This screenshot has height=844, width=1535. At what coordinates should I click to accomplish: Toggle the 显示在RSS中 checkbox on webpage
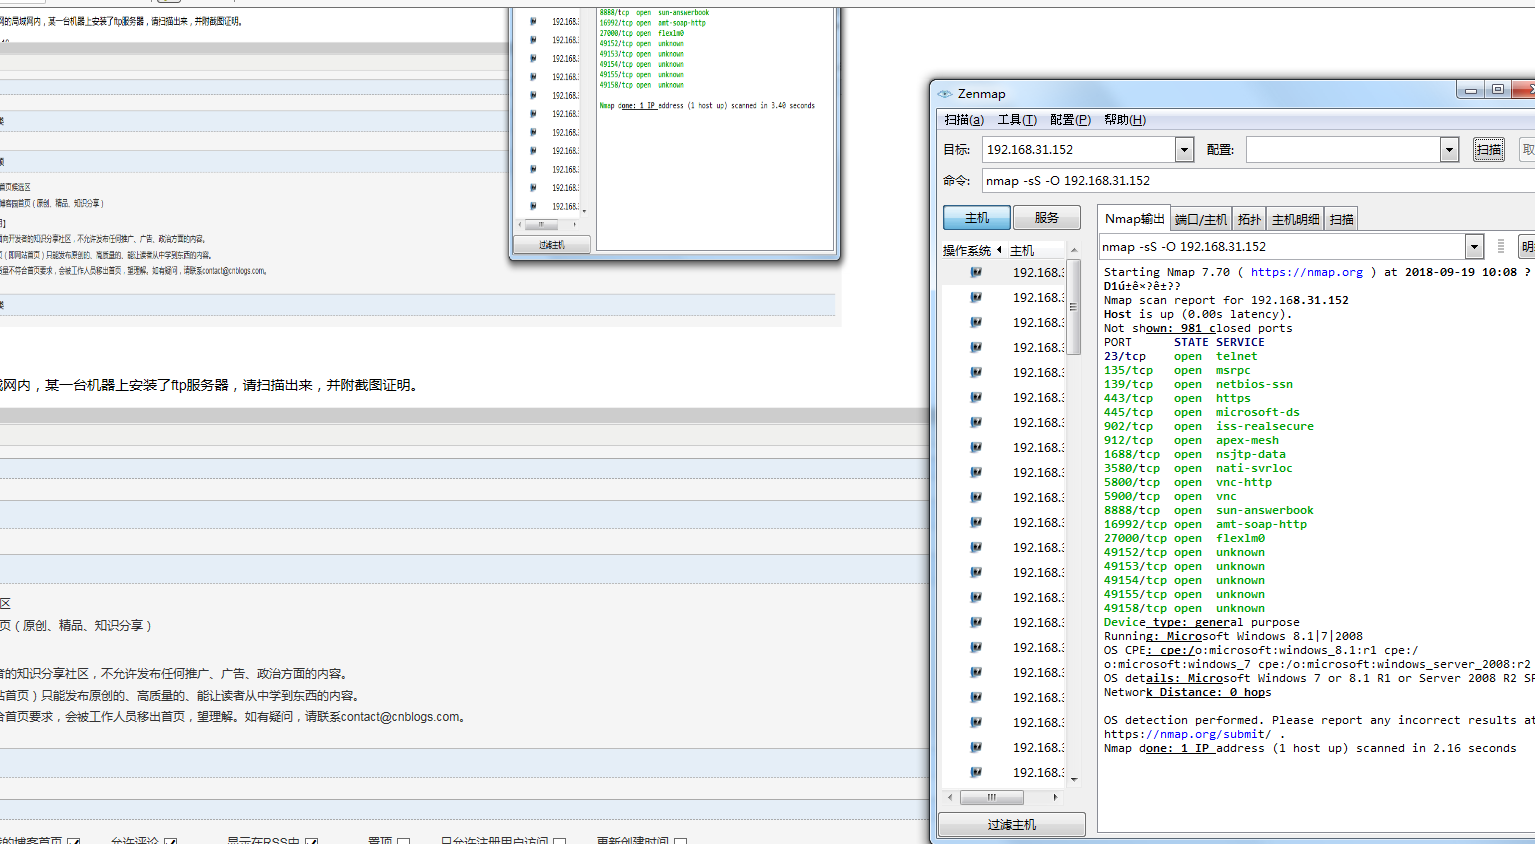coord(312,842)
